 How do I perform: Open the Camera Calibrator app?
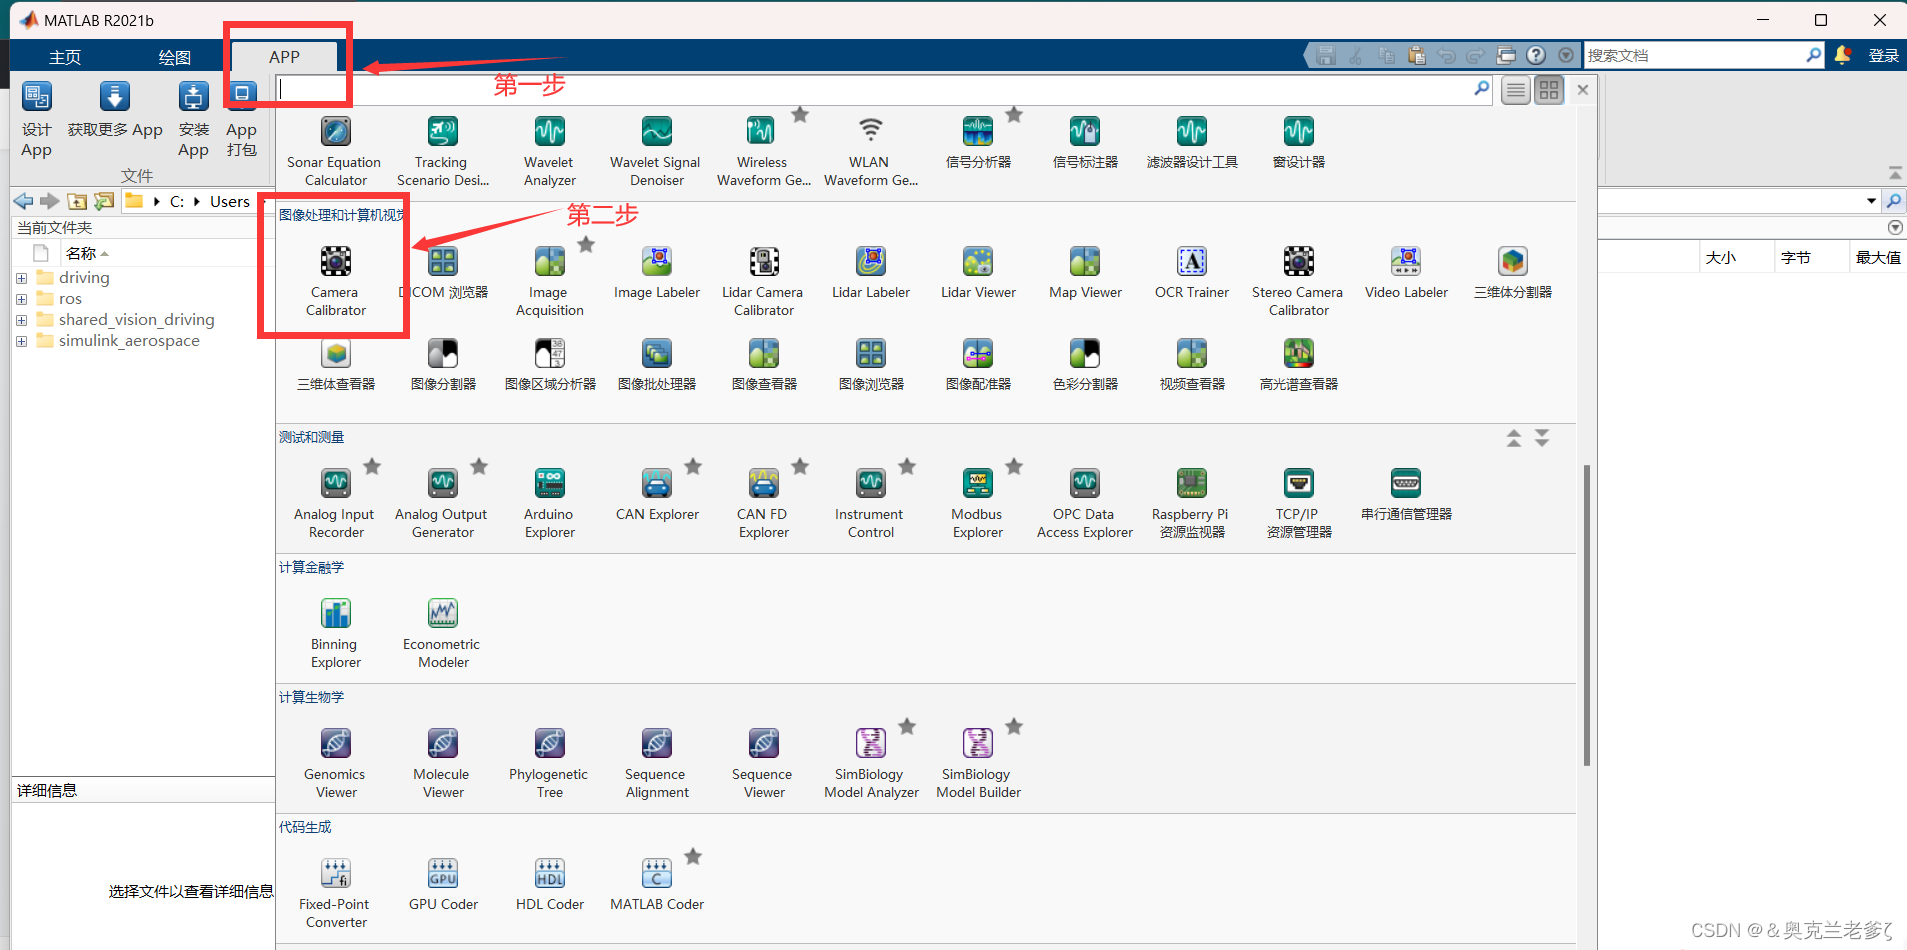[x=335, y=281]
